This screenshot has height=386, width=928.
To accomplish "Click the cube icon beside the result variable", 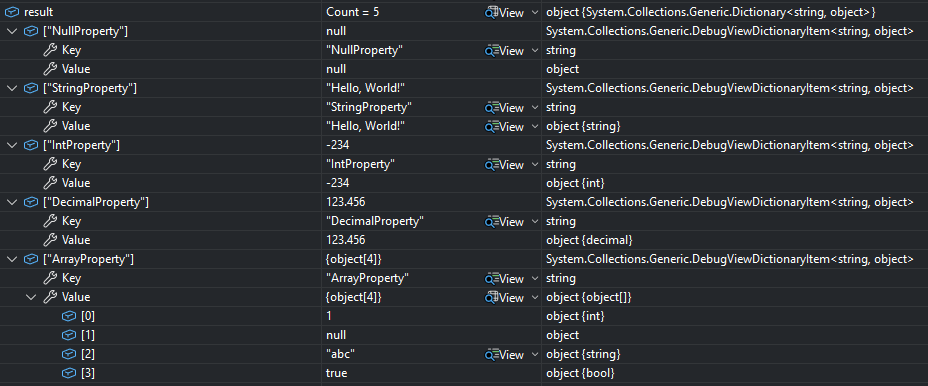I will click(x=12, y=12).
